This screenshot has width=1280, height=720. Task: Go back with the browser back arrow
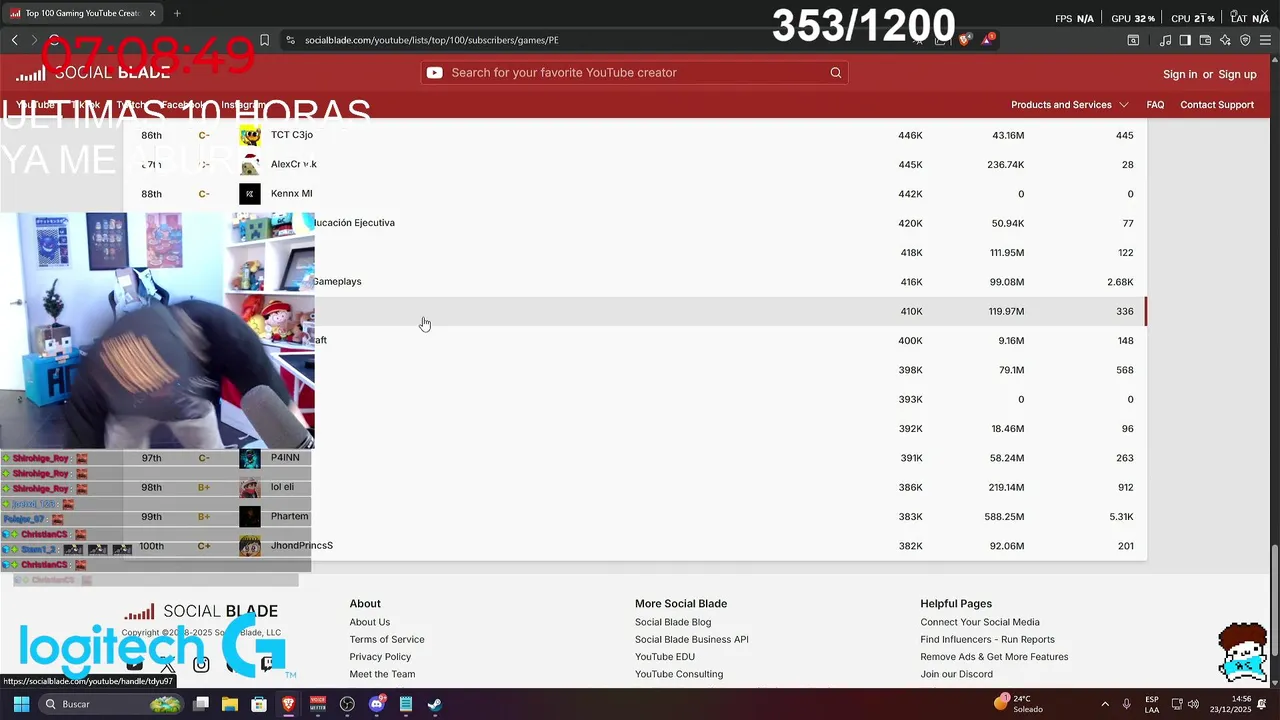tap(14, 40)
